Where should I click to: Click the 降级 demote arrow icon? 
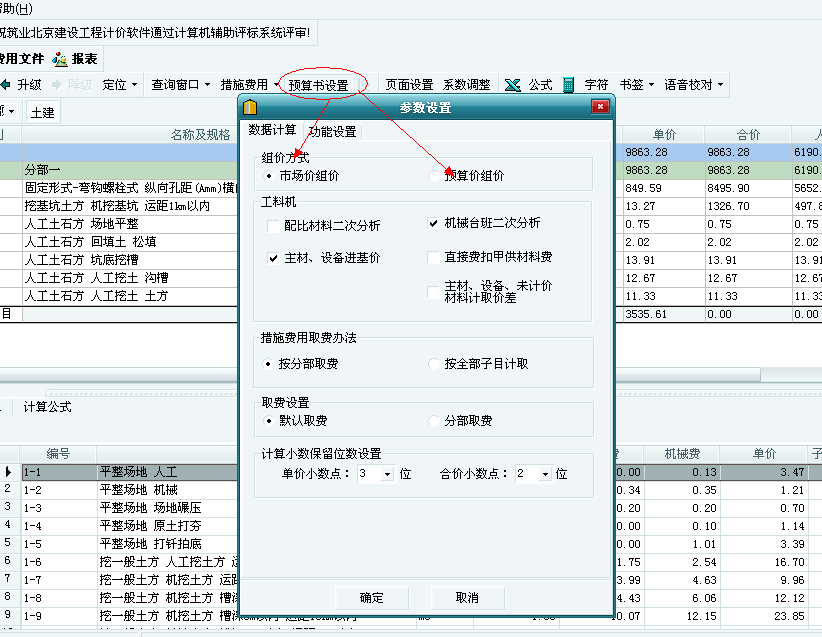click(x=56, y=85)
